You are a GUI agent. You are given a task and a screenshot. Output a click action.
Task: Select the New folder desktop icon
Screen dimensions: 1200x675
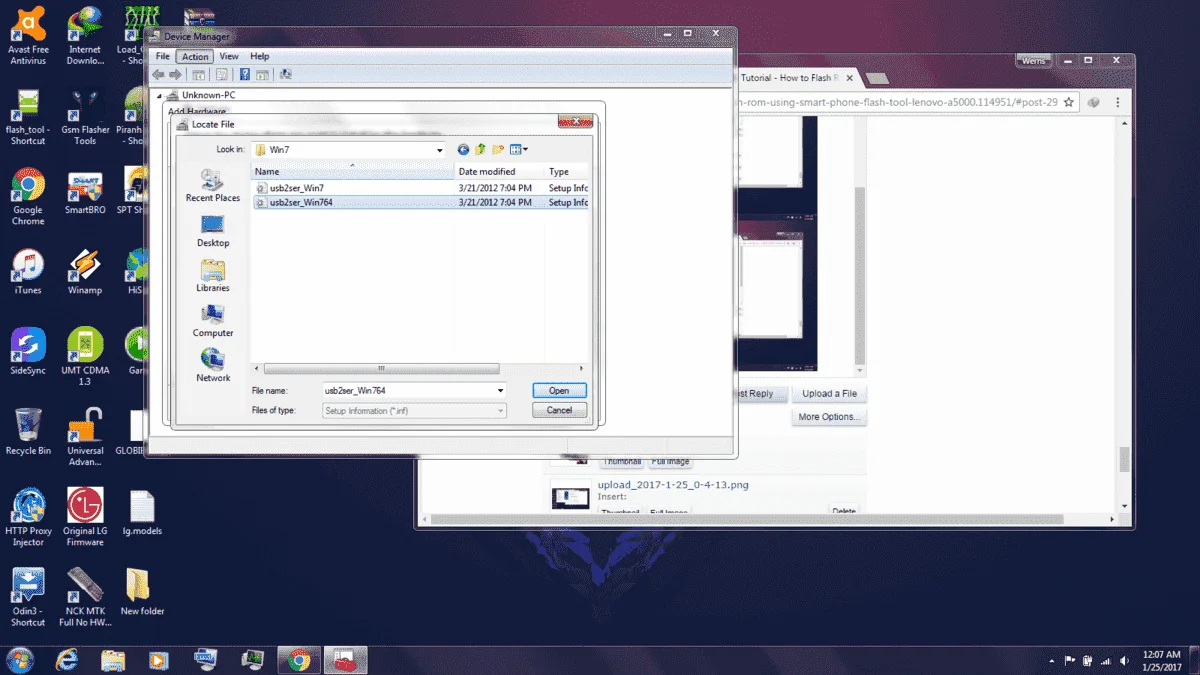click(x=142, y=592)
